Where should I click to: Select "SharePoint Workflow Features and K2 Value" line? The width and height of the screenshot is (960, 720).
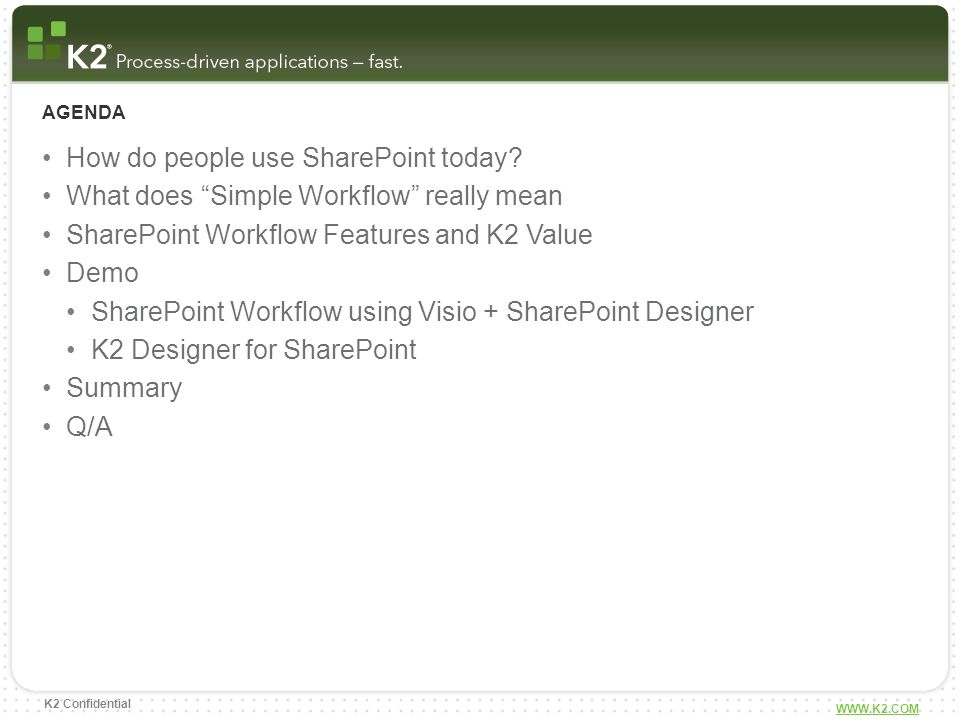[329, 234]
